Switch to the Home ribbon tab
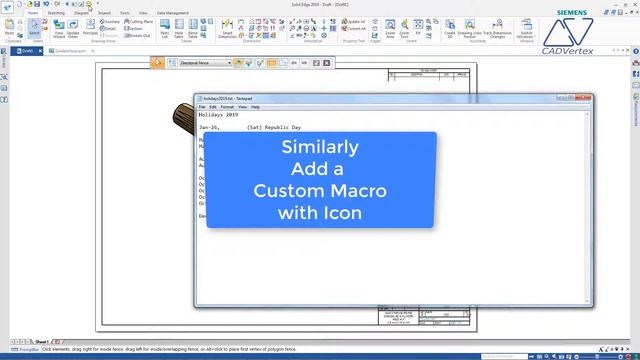 pyautogui.click(x=33, y=13)
